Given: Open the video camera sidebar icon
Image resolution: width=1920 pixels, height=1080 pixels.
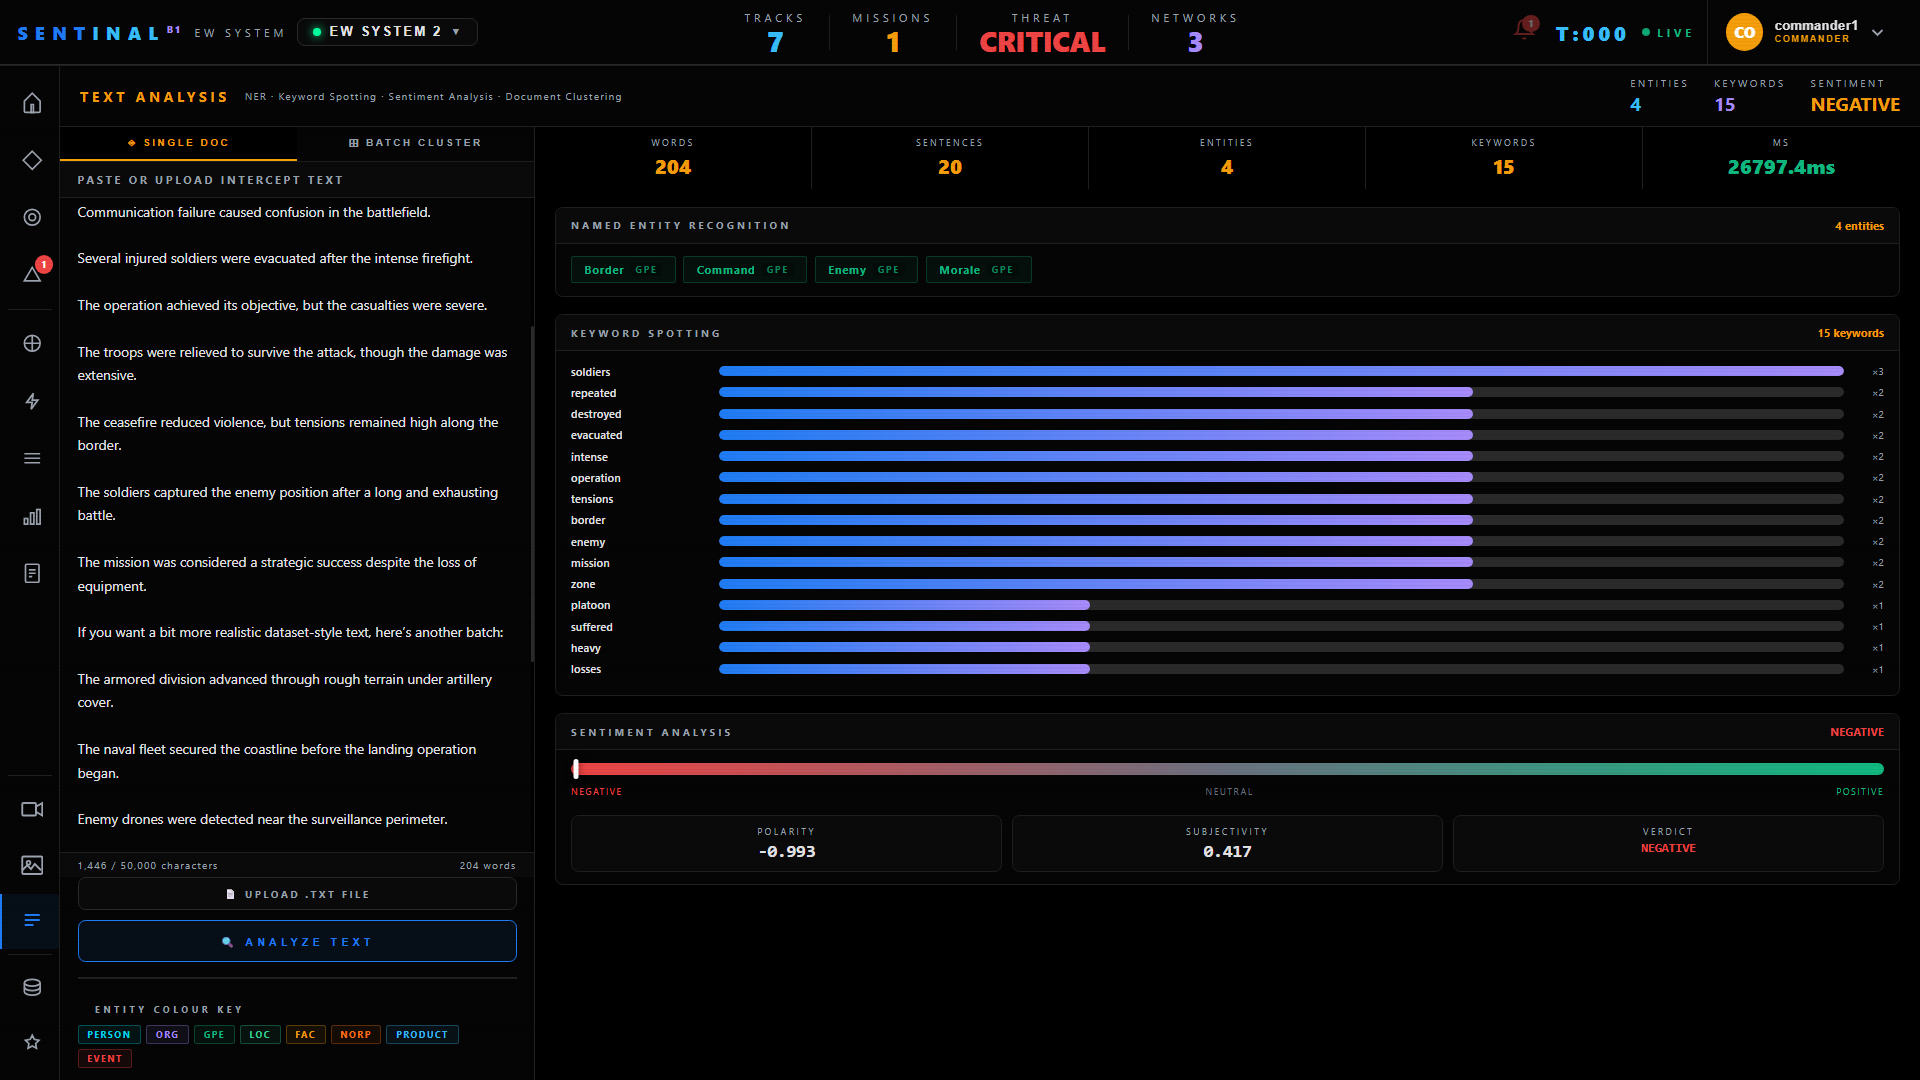Looking at the screenshot, I should pos(32,809).
